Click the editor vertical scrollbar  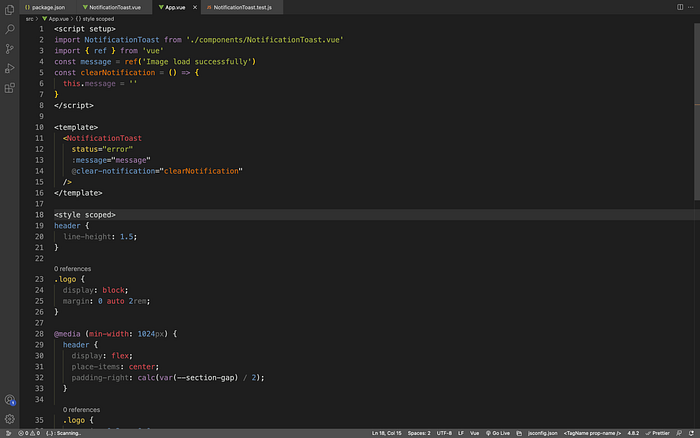click(696, 112)
